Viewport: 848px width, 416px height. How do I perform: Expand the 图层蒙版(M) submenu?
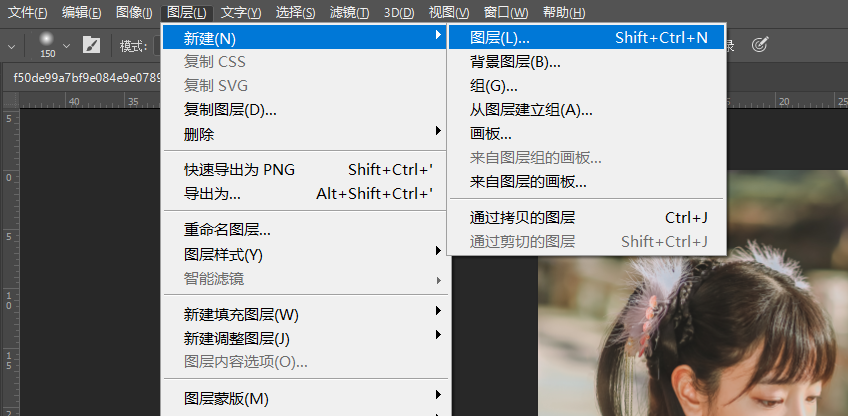click(304, 399)
